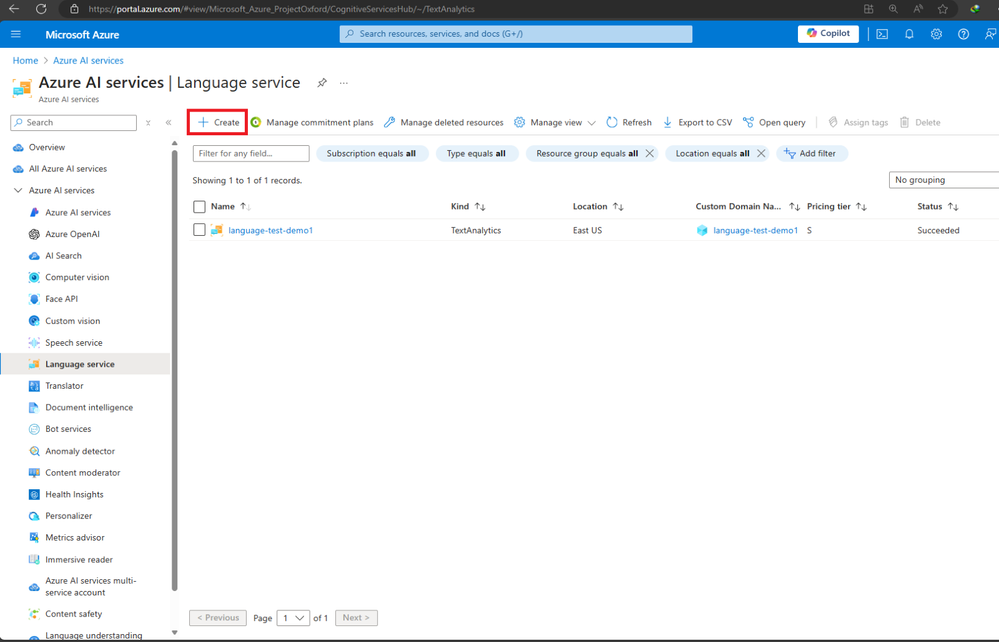
Task: Go to Azure AI services breadcrumb
Action: [x=88, y=61]
